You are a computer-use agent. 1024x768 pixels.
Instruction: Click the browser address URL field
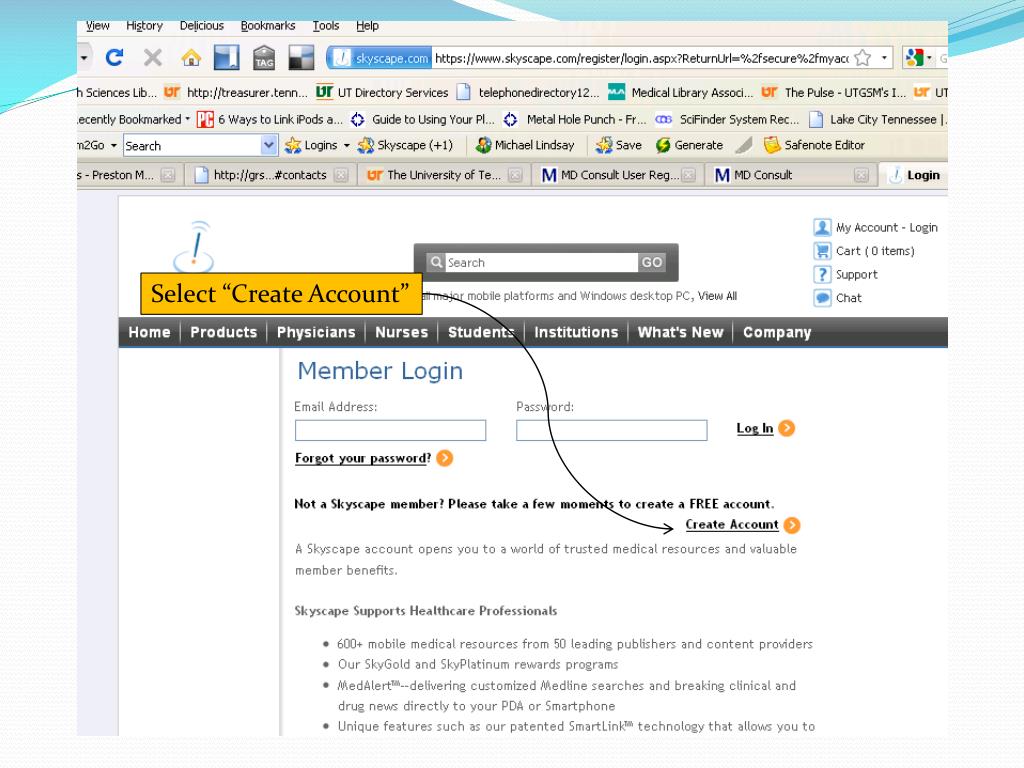click(x=641, y=58)
